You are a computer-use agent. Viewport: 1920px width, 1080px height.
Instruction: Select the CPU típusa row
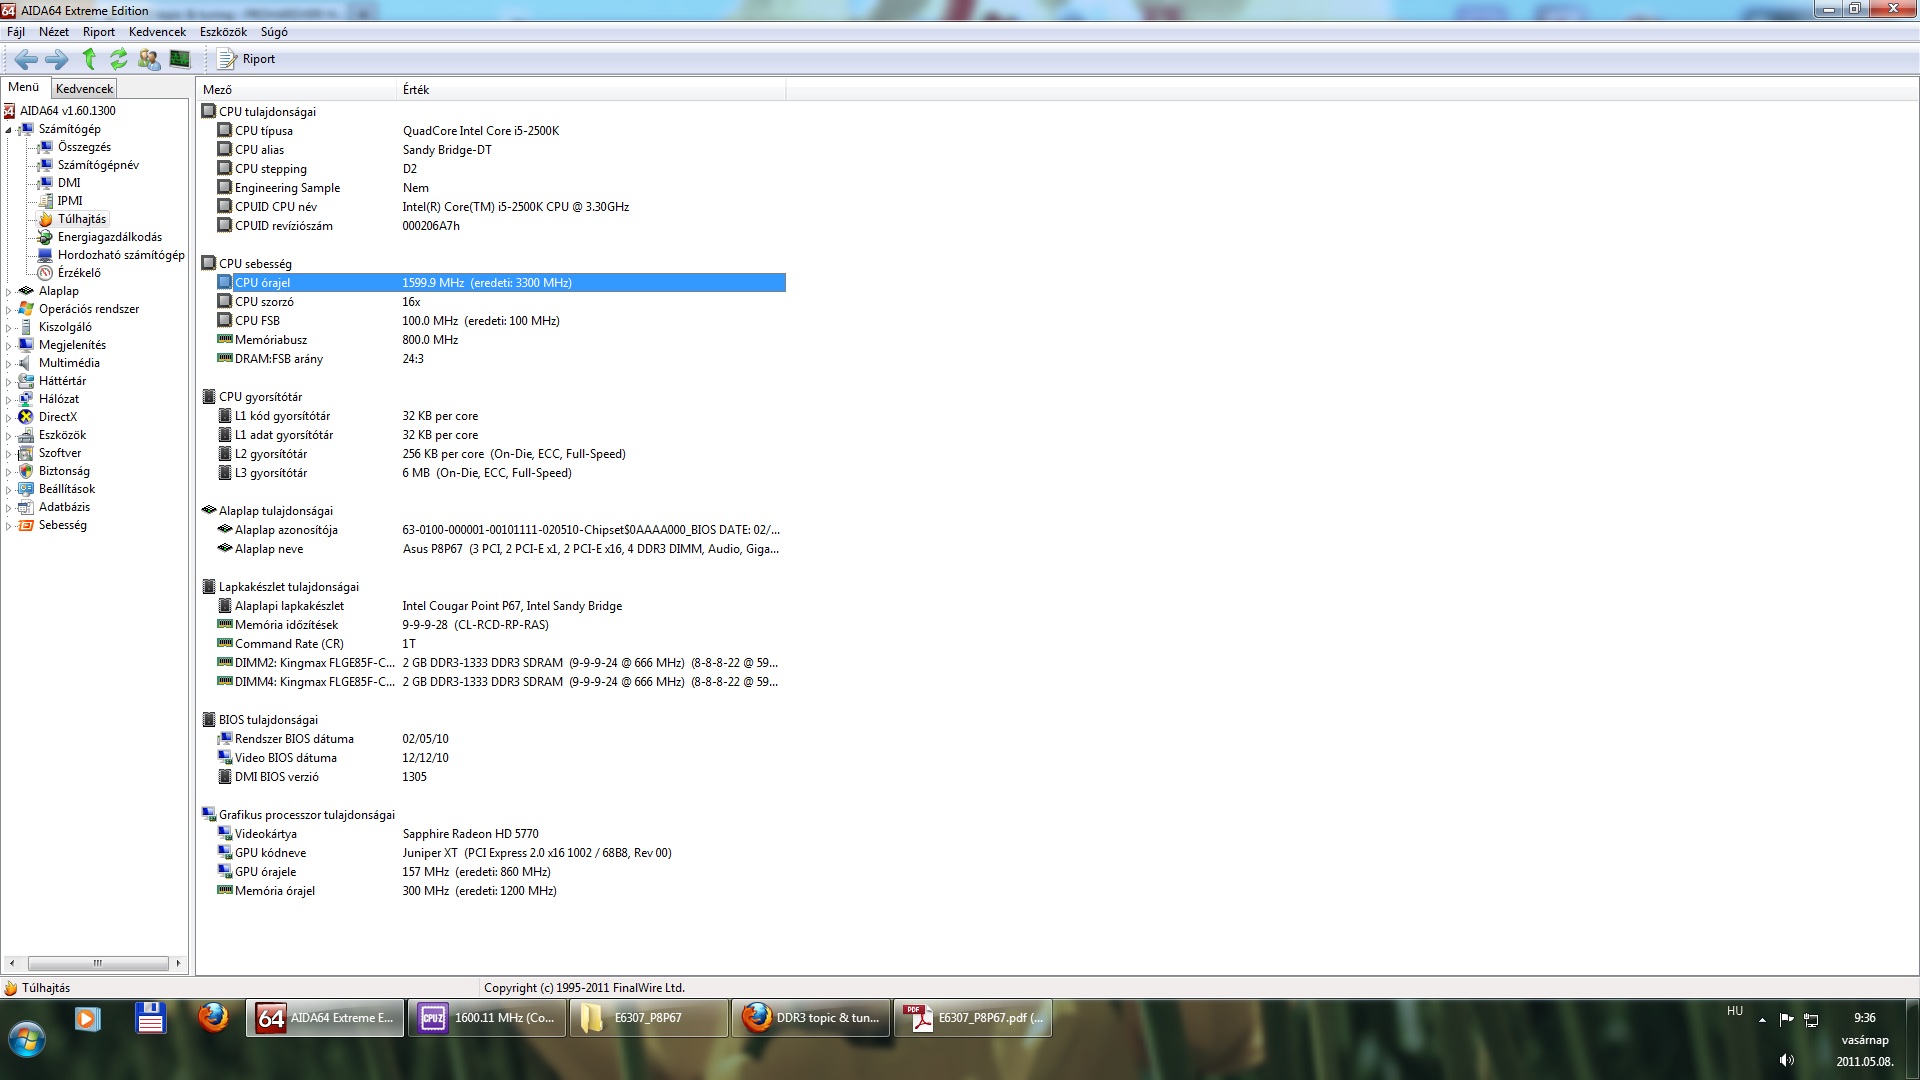click(500, 131)
